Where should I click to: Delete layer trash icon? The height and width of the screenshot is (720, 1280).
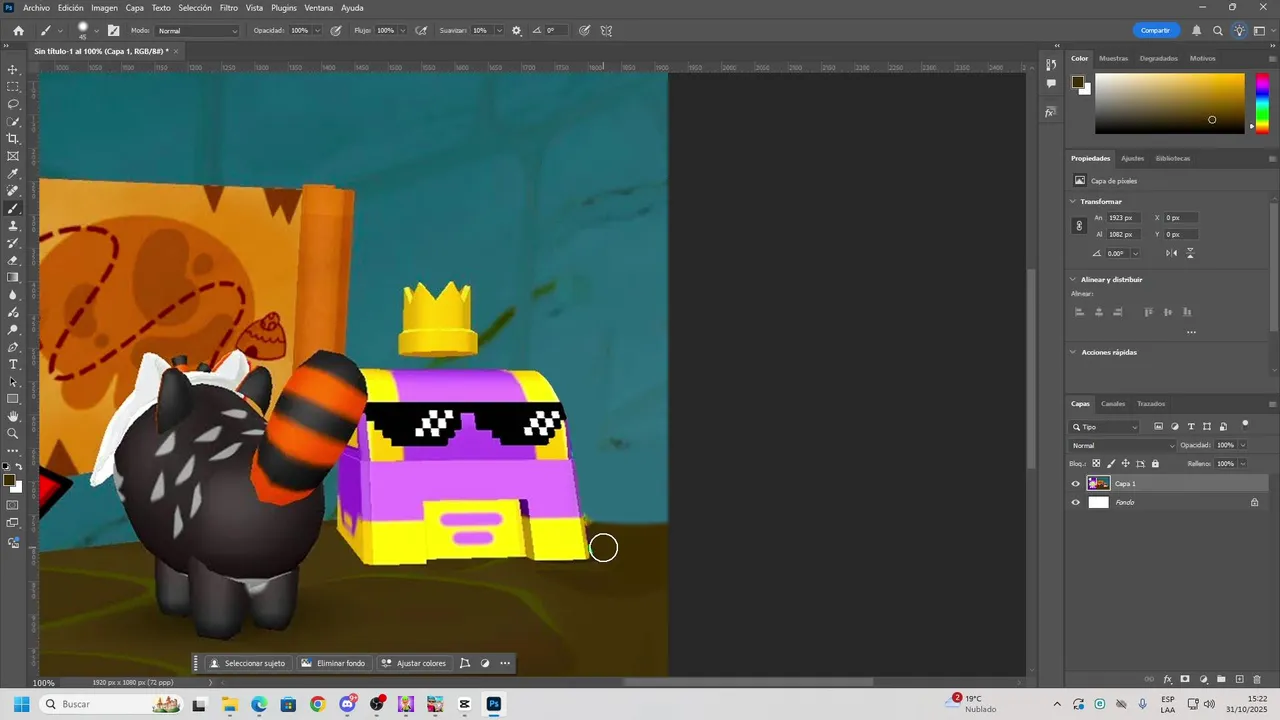point(1257,679)
